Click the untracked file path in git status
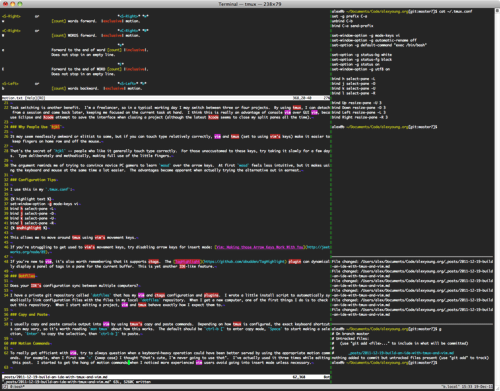Viewport: 500px width, 391px height. [x=401, y=353]
